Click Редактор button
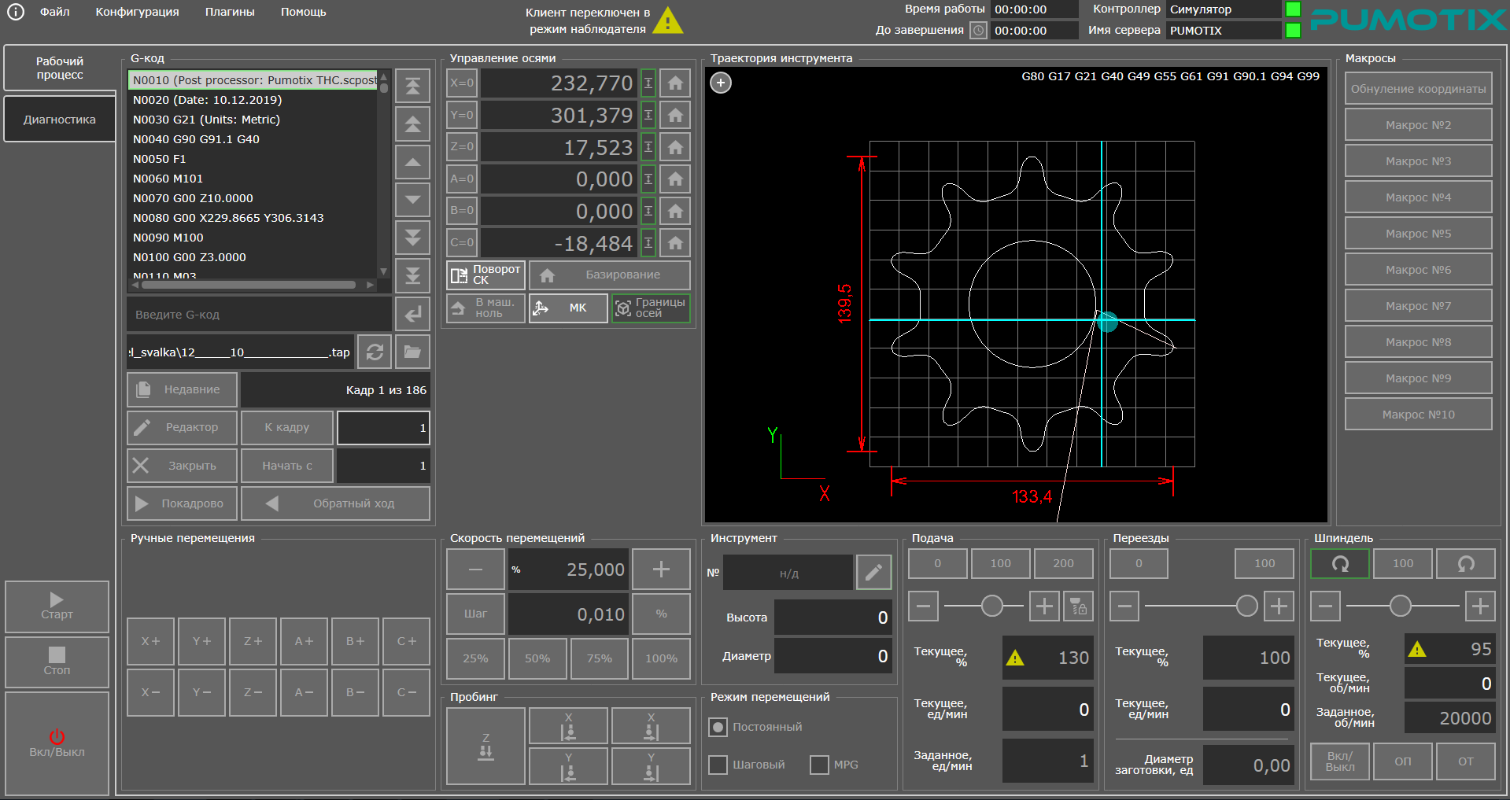This screenshot has width=1510, height=800. pyautogui.click(x=182, y=427)
